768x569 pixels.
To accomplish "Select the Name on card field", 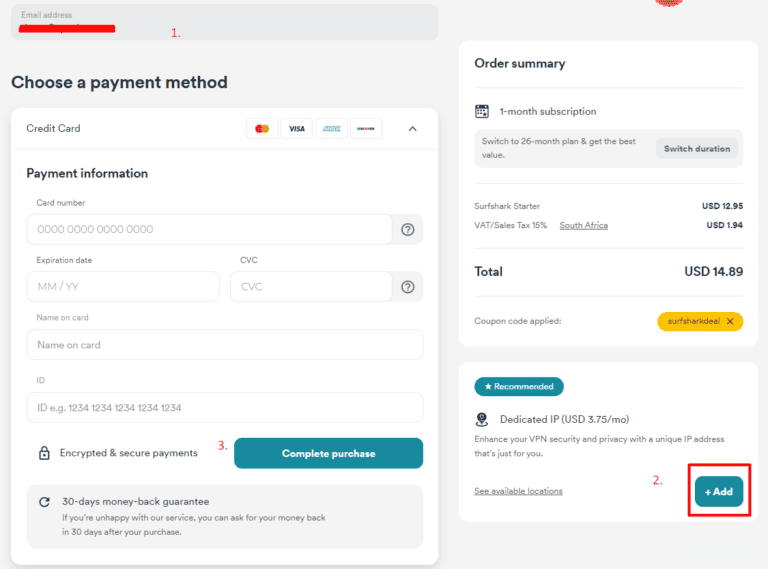I will [224, 345].
